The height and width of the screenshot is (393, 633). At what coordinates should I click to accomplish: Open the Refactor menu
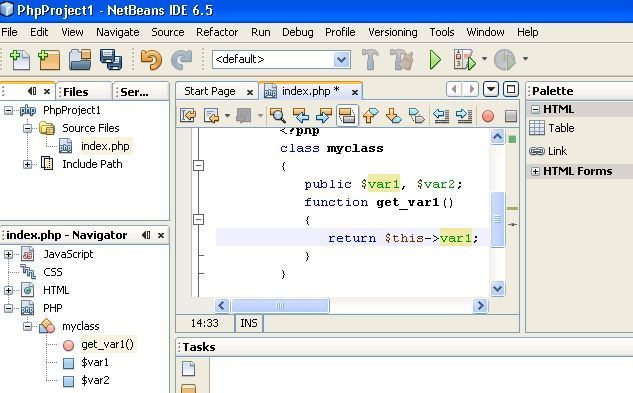pyautogui.click(x=217, y=32)
